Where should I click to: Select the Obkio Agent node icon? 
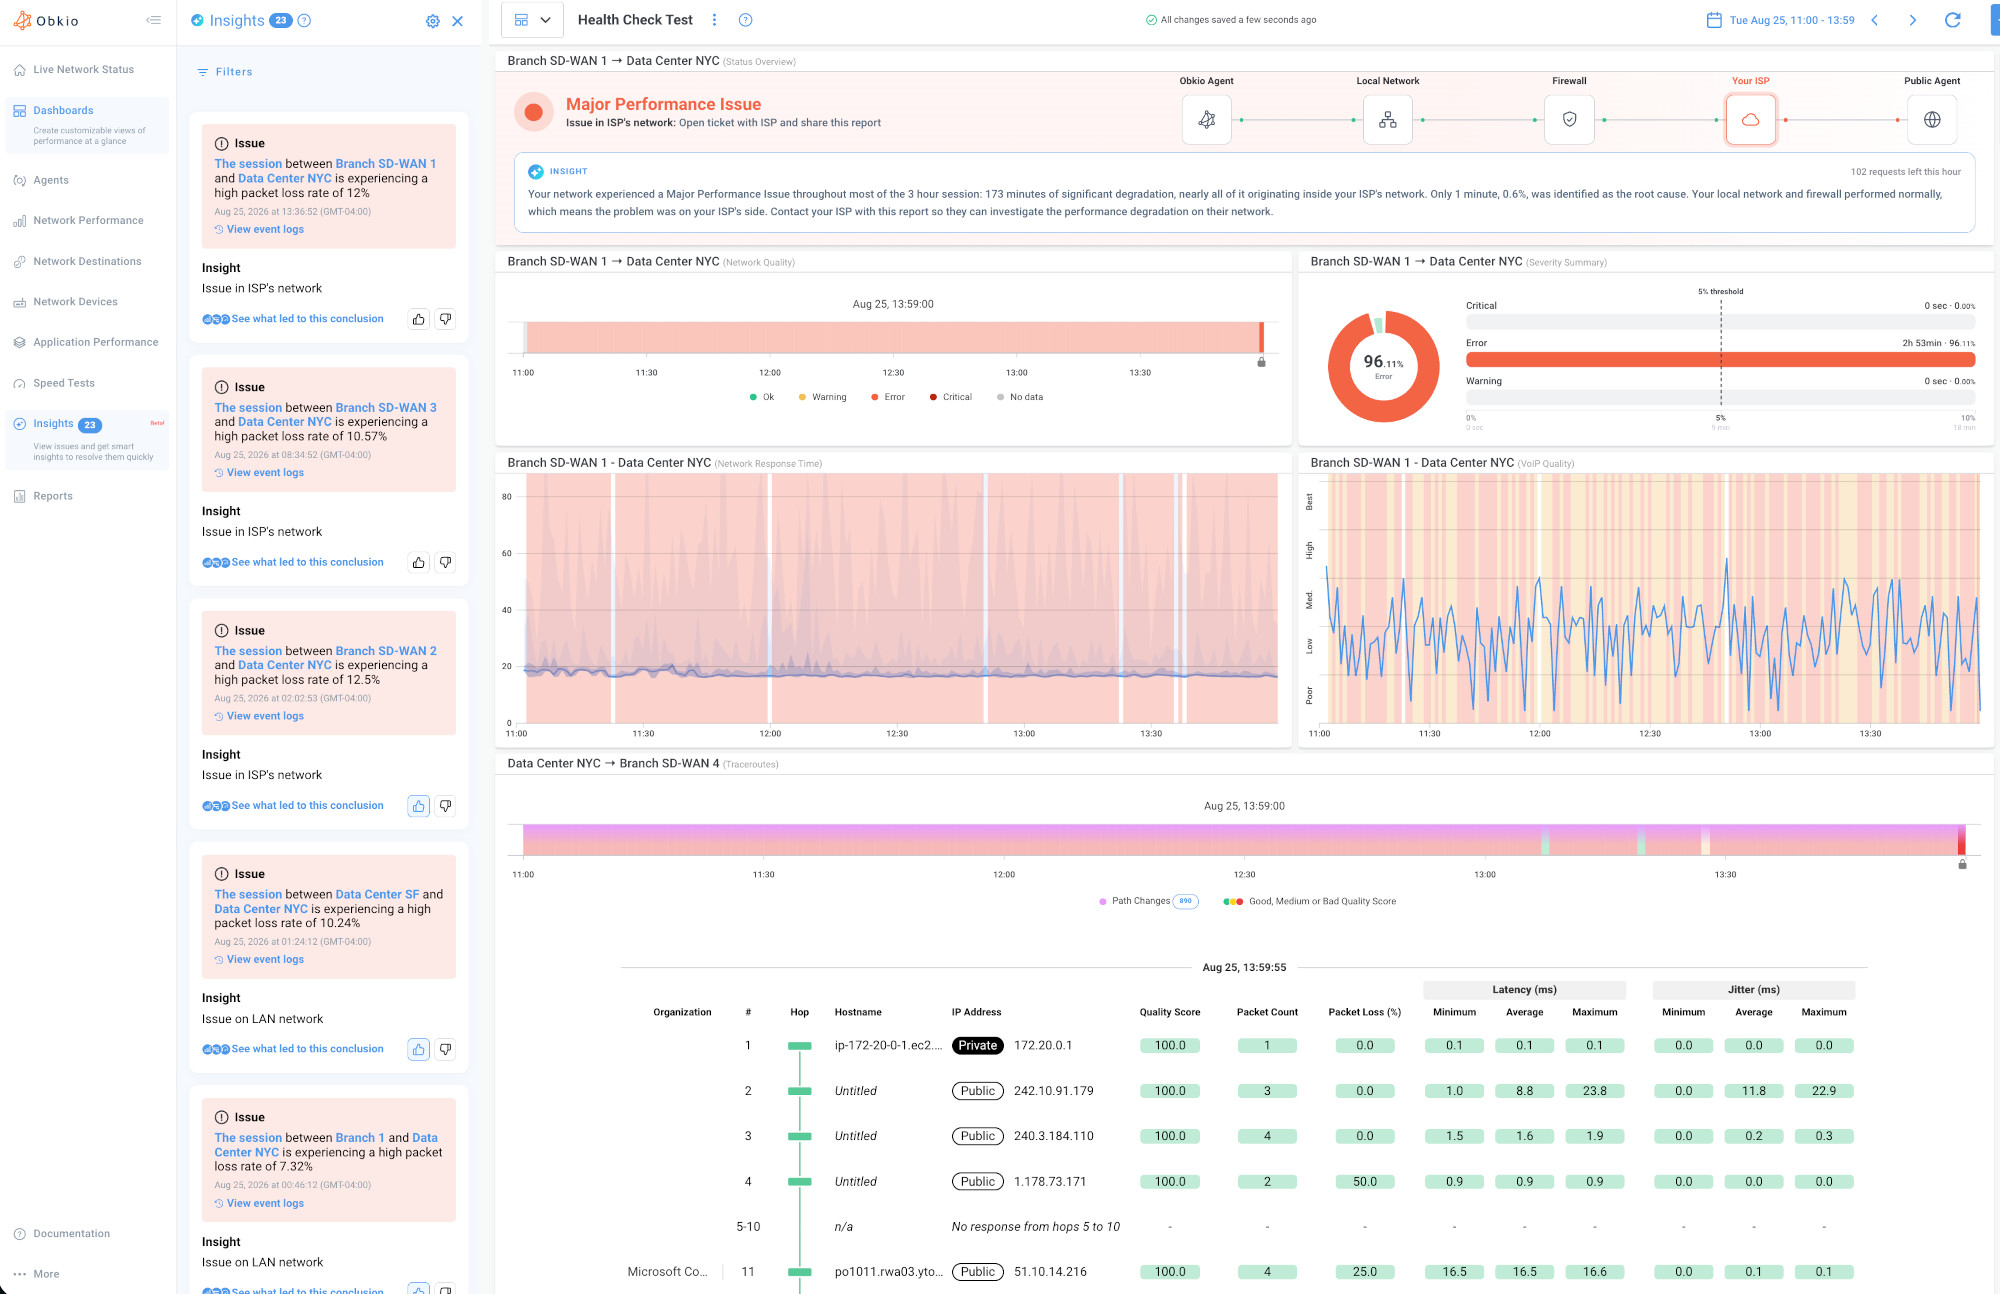1207,120
